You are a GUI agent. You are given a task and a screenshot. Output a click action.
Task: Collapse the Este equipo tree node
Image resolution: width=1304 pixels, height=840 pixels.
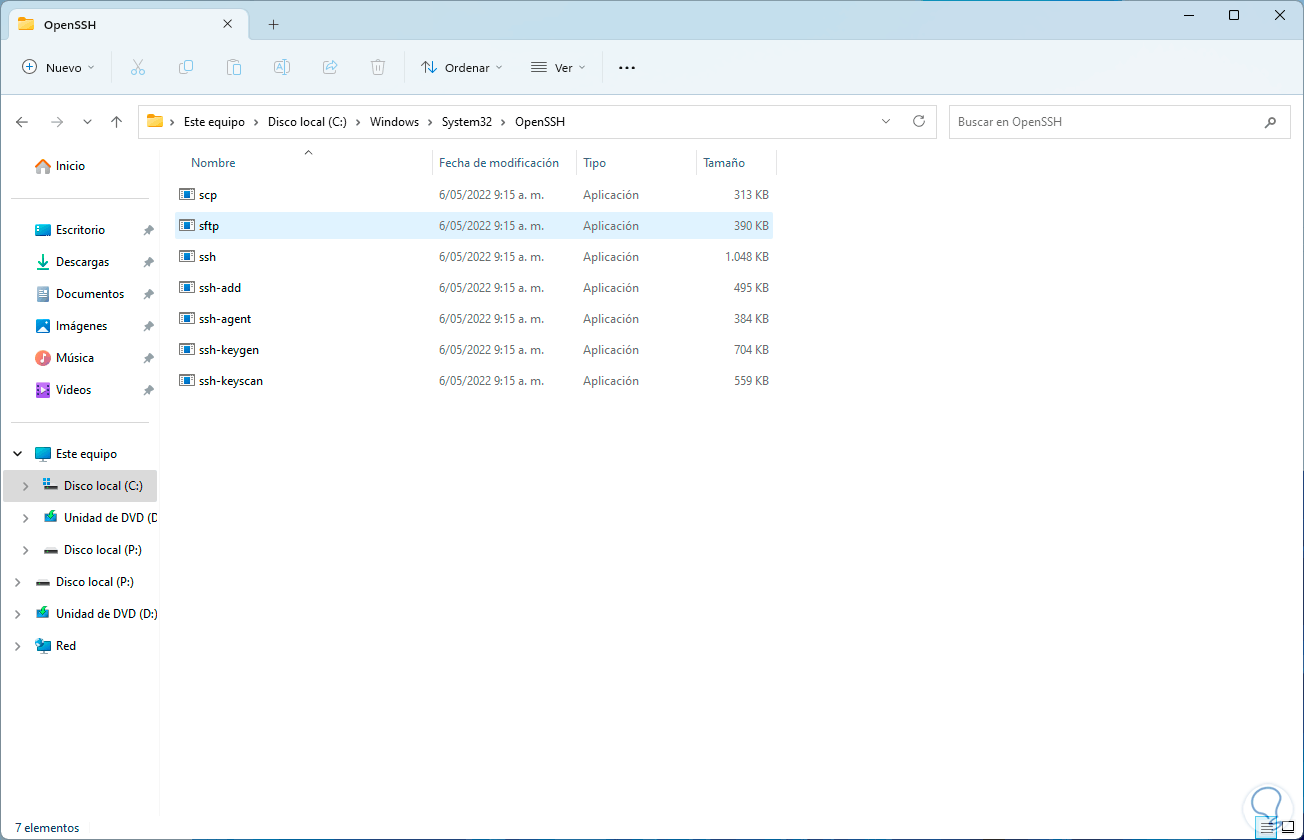pyautogui.click(x=18, y=454)
